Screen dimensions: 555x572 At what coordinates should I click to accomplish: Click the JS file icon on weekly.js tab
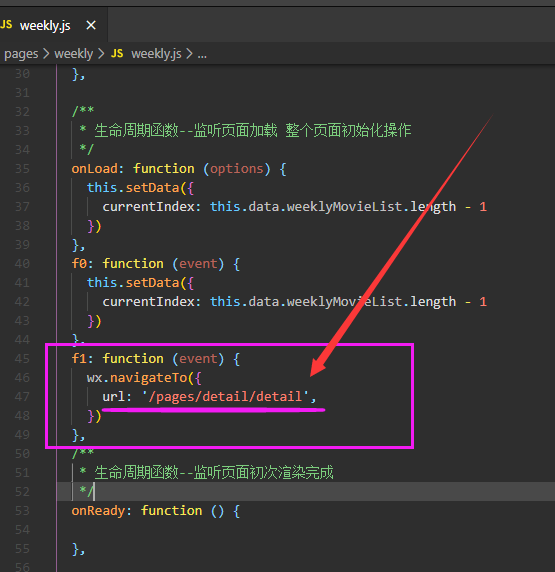(x=6, y=25)
